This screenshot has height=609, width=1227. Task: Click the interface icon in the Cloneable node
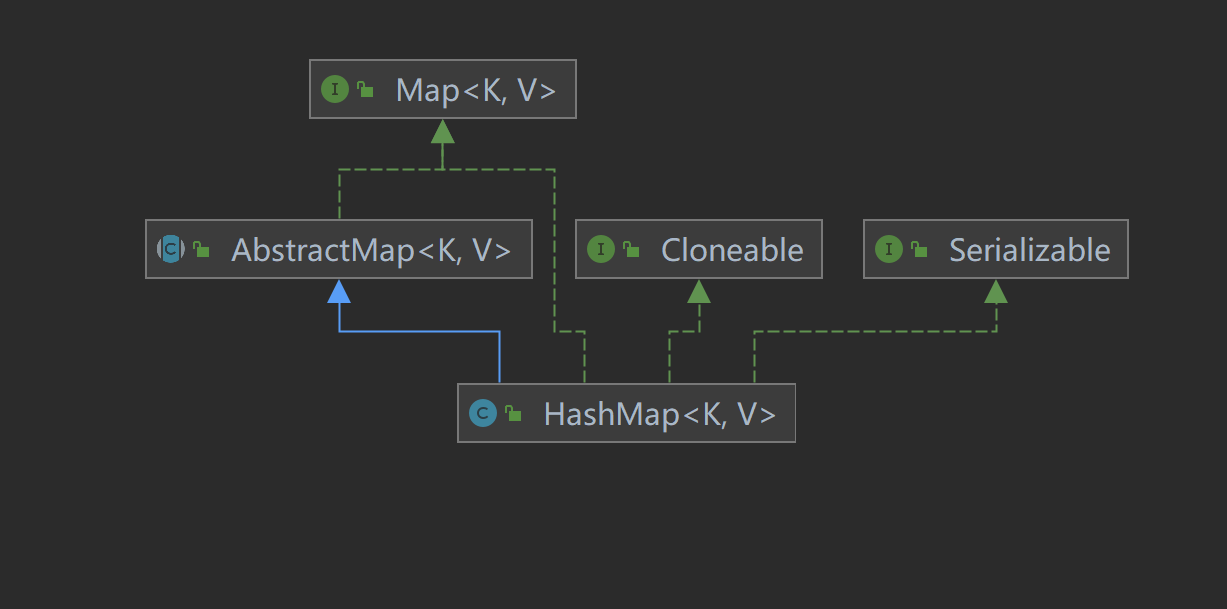point(600,249)
